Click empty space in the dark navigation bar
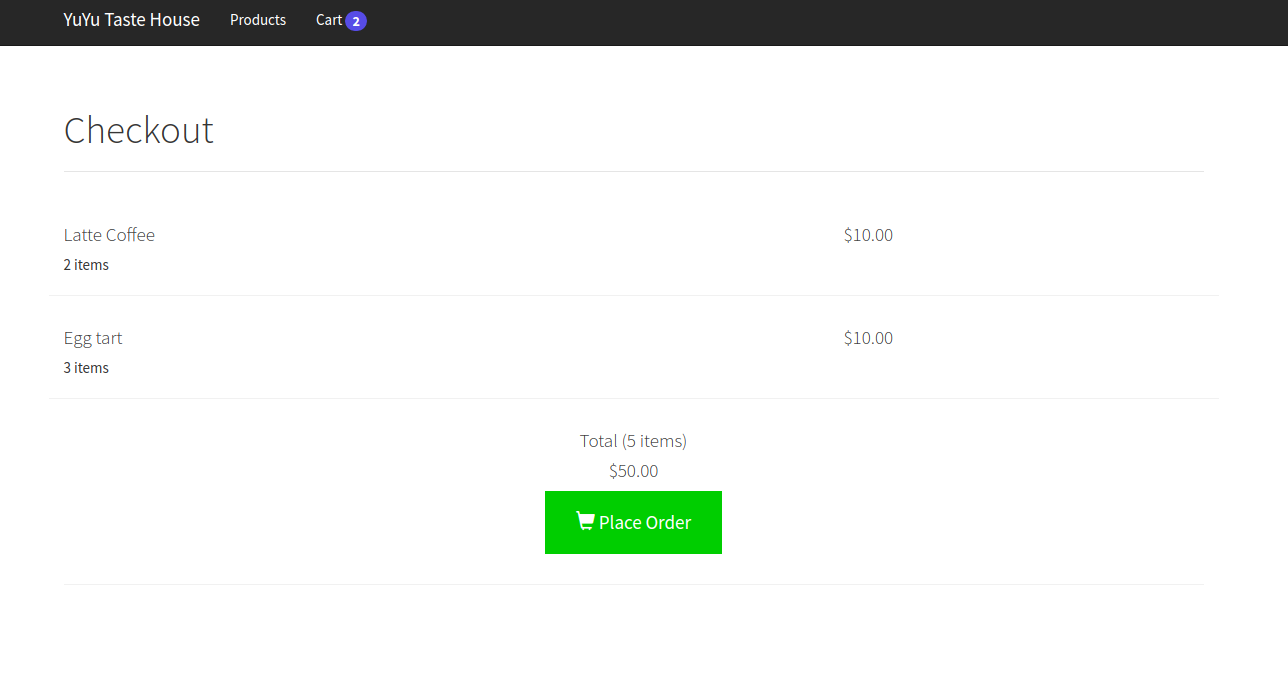 [x=800, y=22]
